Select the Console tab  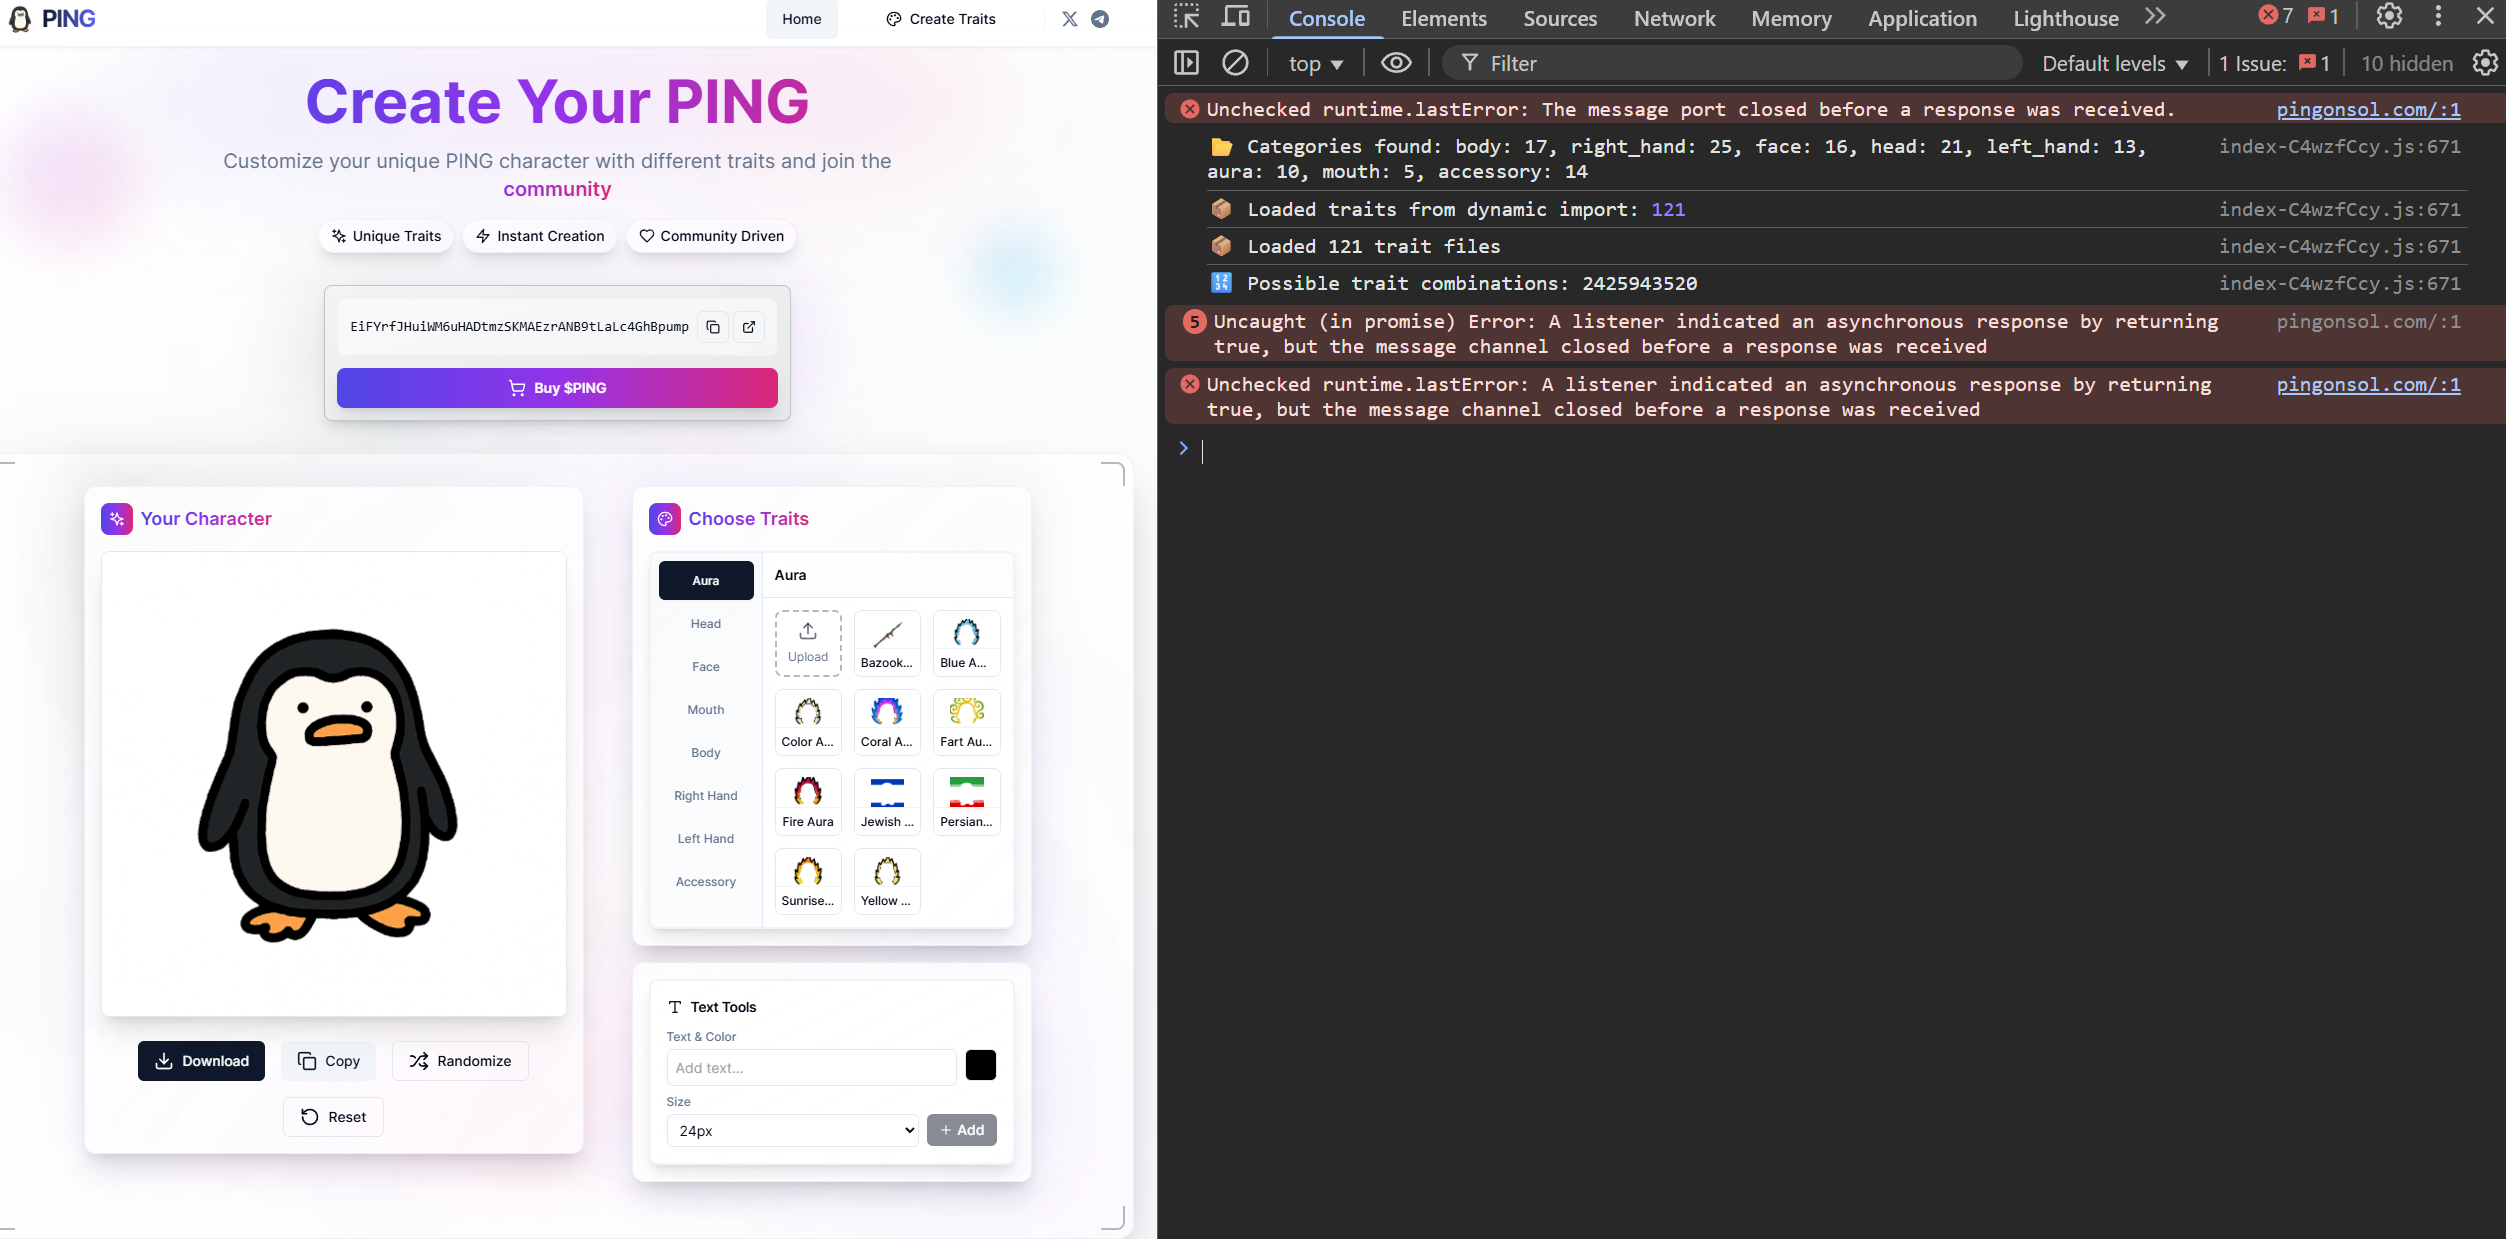pyautogui.click(x=1326, y=18)
